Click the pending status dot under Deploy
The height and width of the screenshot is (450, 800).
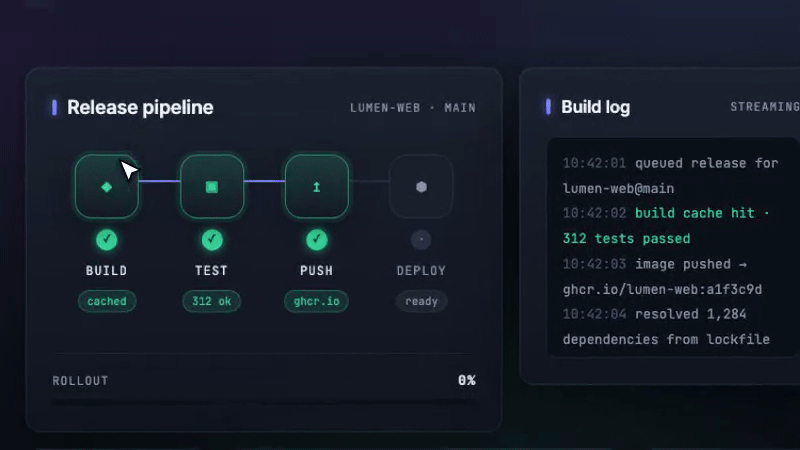(x=421, y=239)
